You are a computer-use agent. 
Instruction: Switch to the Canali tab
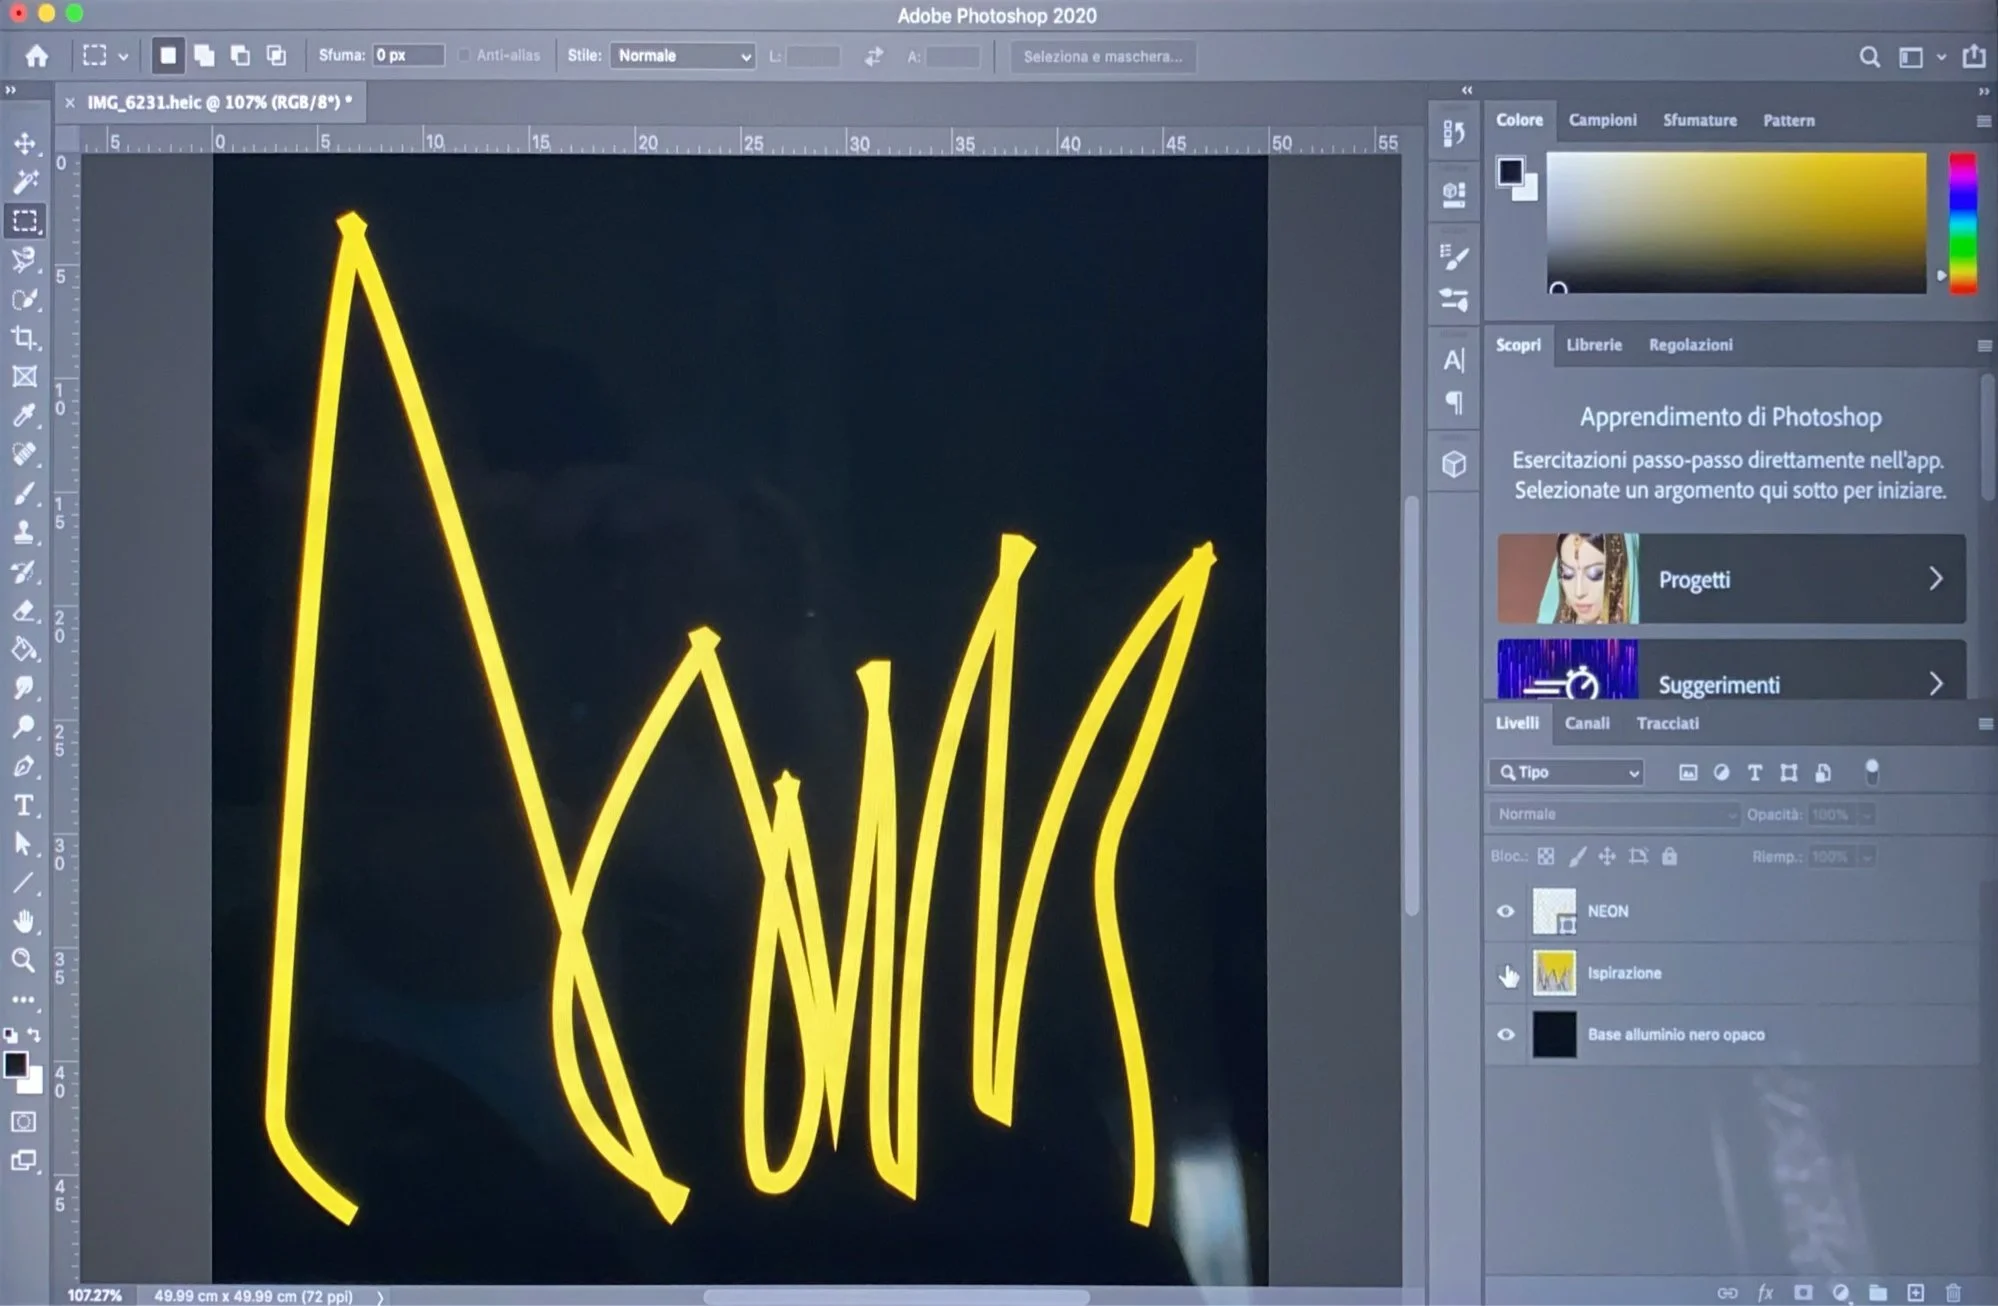(x=1587, y=723)
